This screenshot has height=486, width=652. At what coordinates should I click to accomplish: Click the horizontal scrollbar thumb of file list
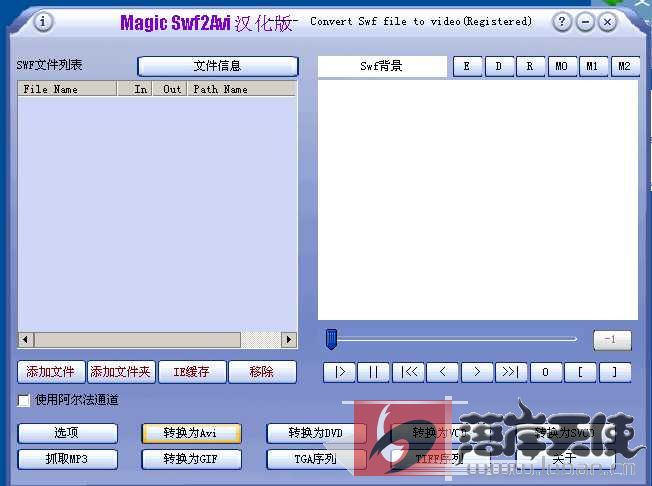[137, 340]
